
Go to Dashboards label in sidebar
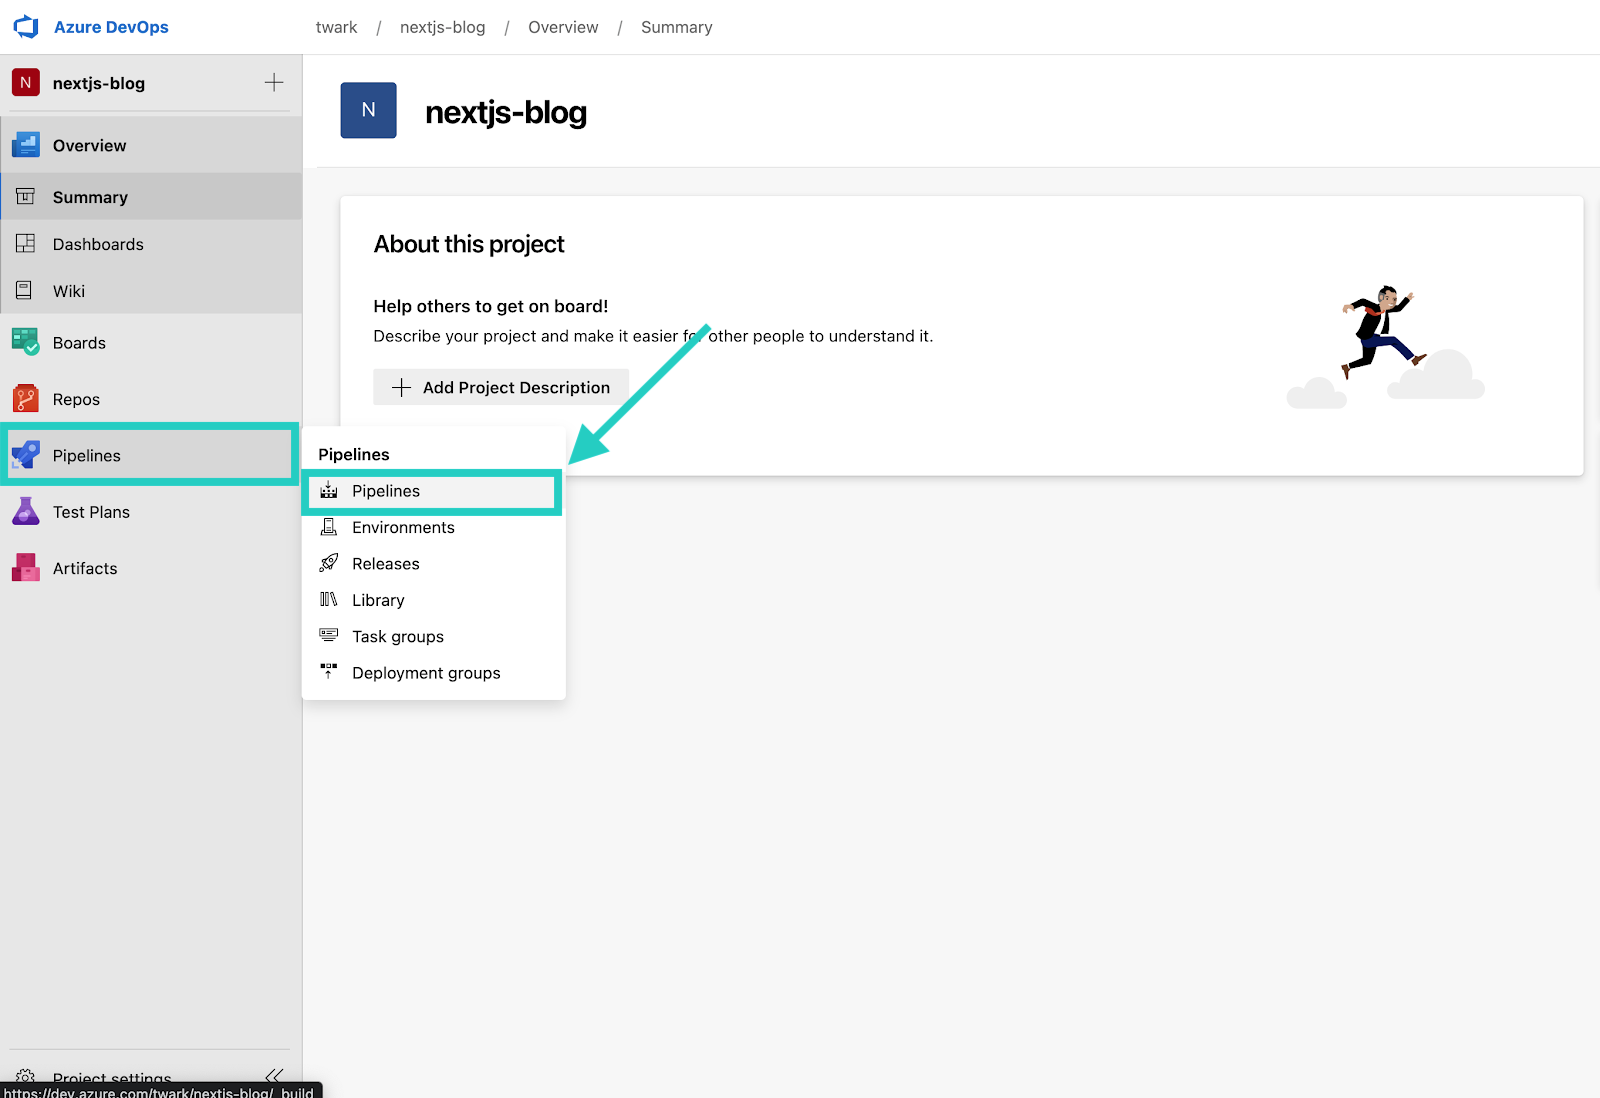(x=98, y=244)
